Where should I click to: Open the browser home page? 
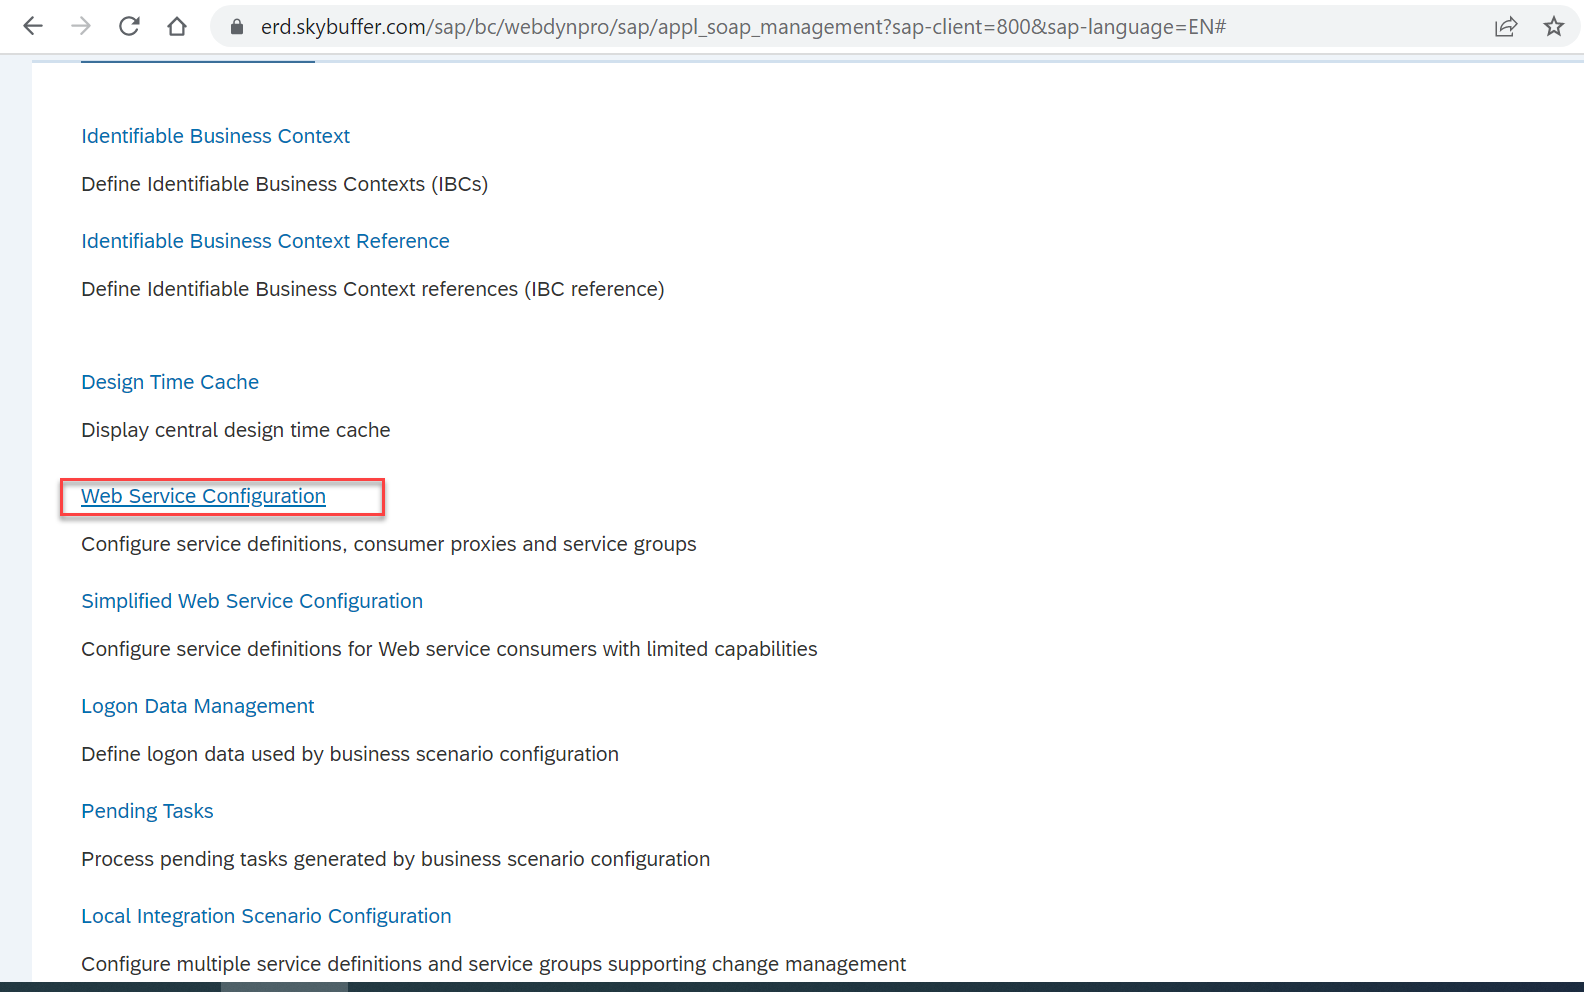pos(177,26)
